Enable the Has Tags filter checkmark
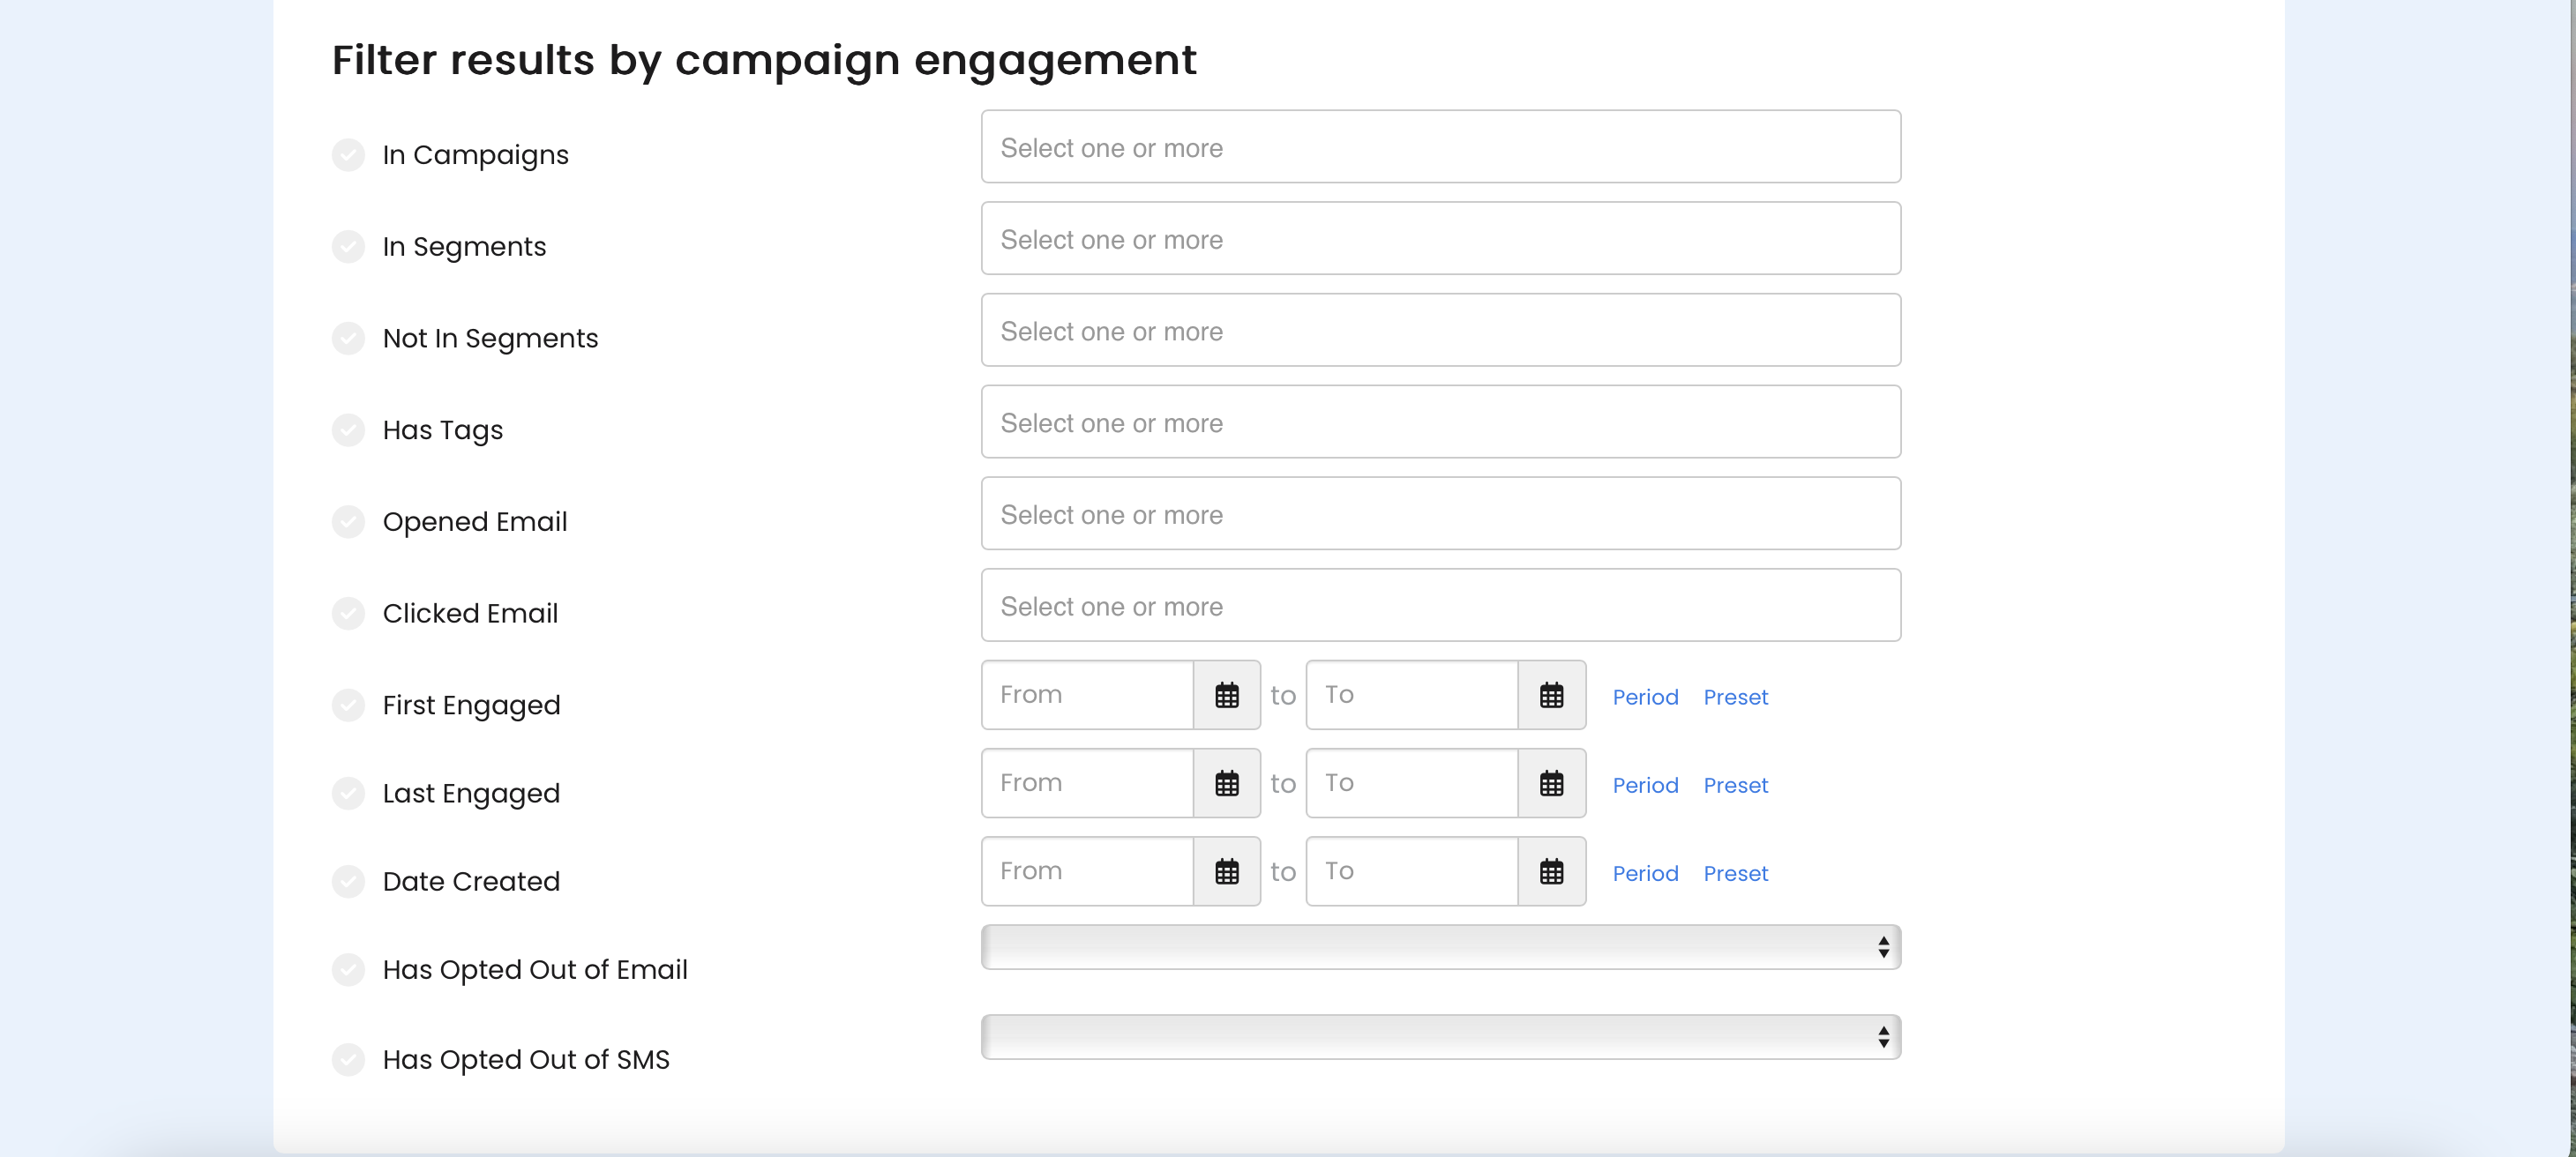The width and height of the screenshot is (2576, 1157). [x=348, y=430]
